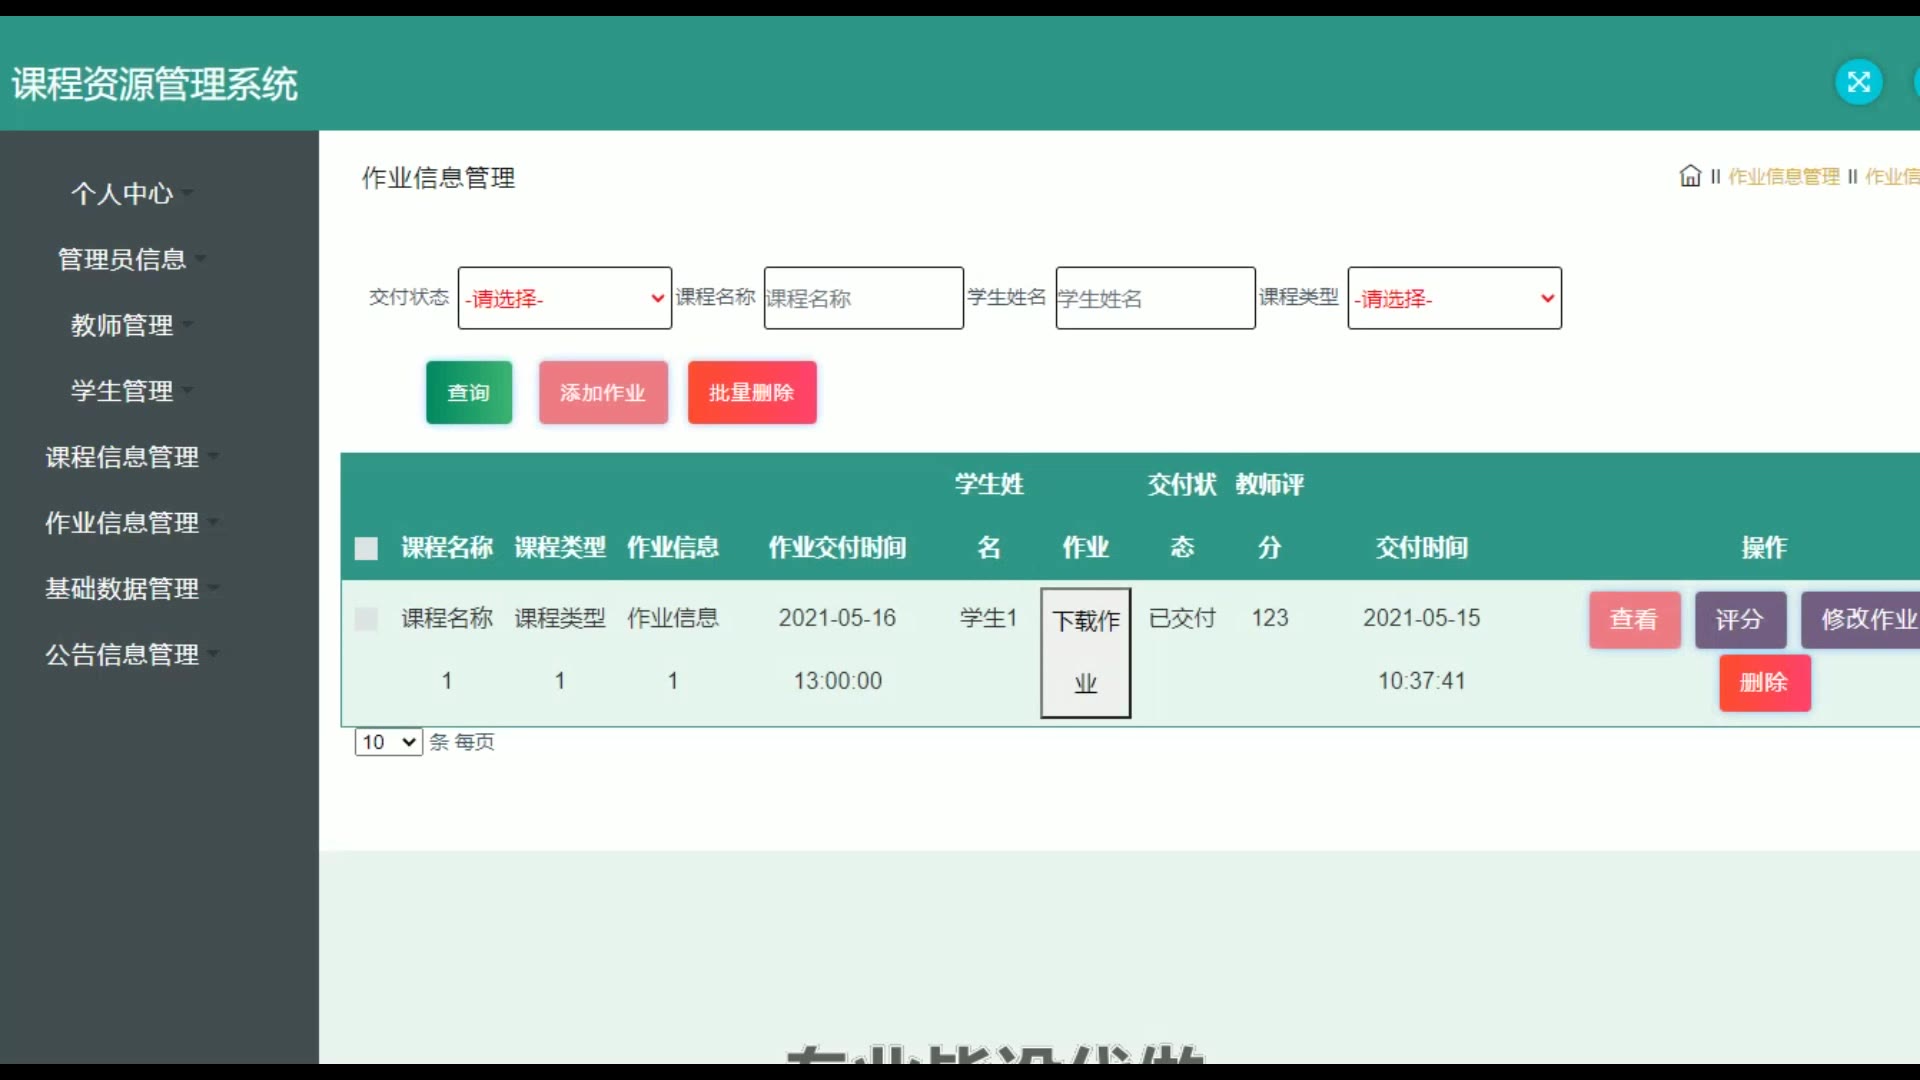The image size is (1920, 1080).
Task: Open 公告信息管理 sidebar menu
Action: point(122,655)
